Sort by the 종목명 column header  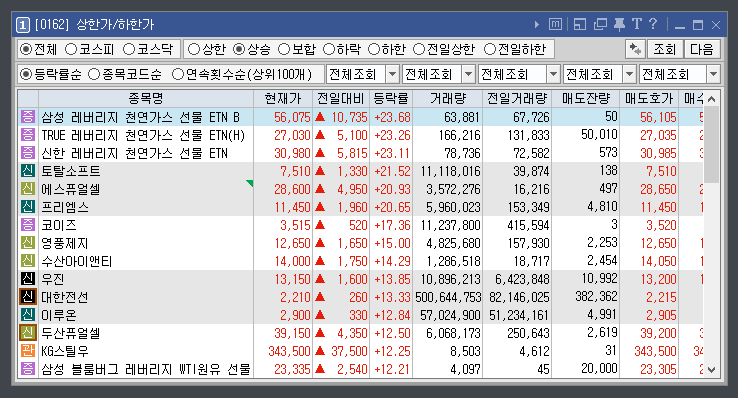pos(146,98)
